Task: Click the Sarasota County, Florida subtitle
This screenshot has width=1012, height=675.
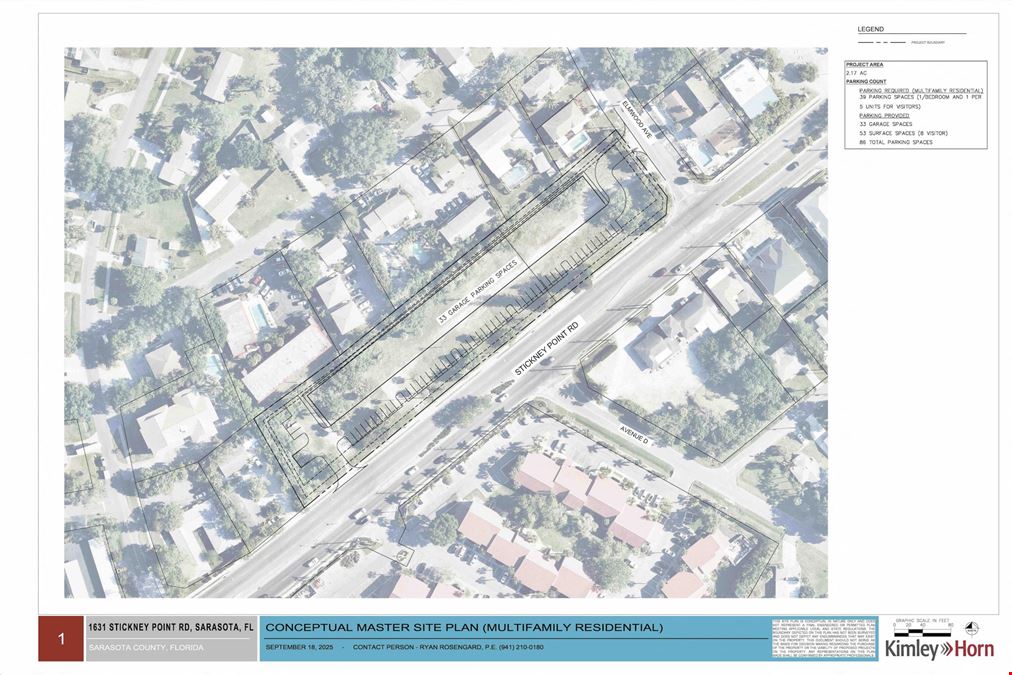Action: [x=146, y=647]
